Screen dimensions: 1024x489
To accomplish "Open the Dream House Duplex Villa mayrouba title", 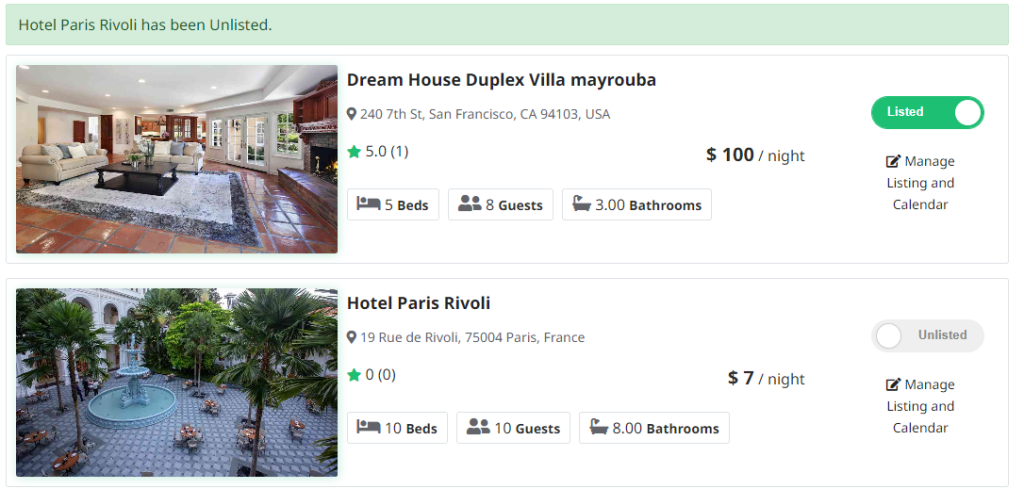I will (501, 80).
